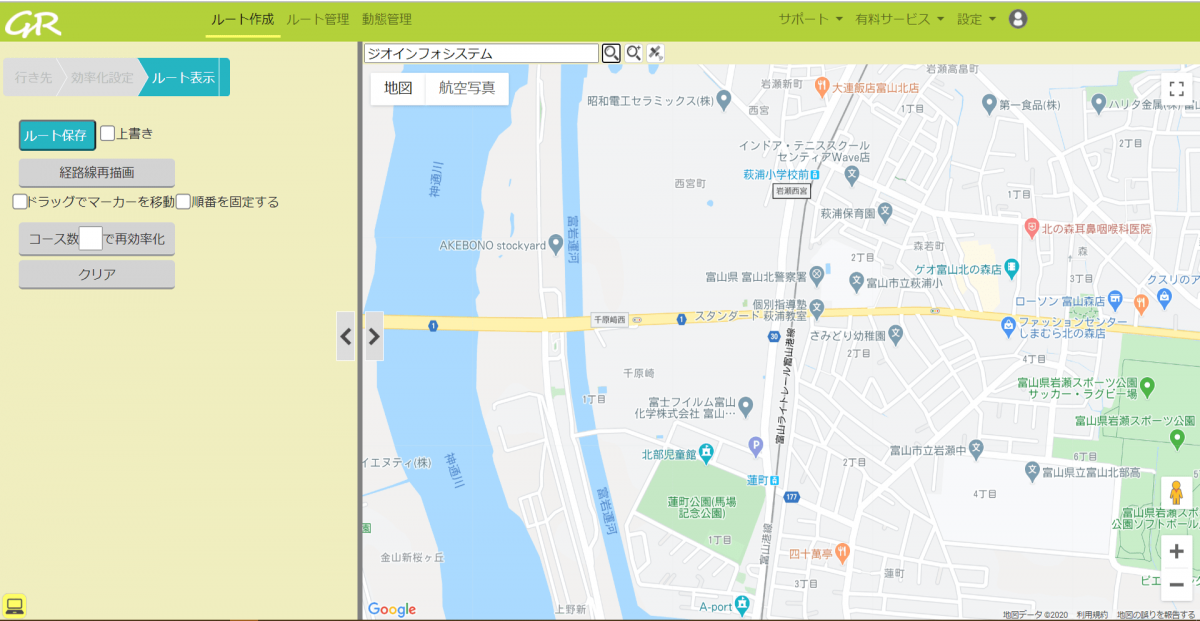Click 四十萬亭 restaurant marker

(842, 551)
